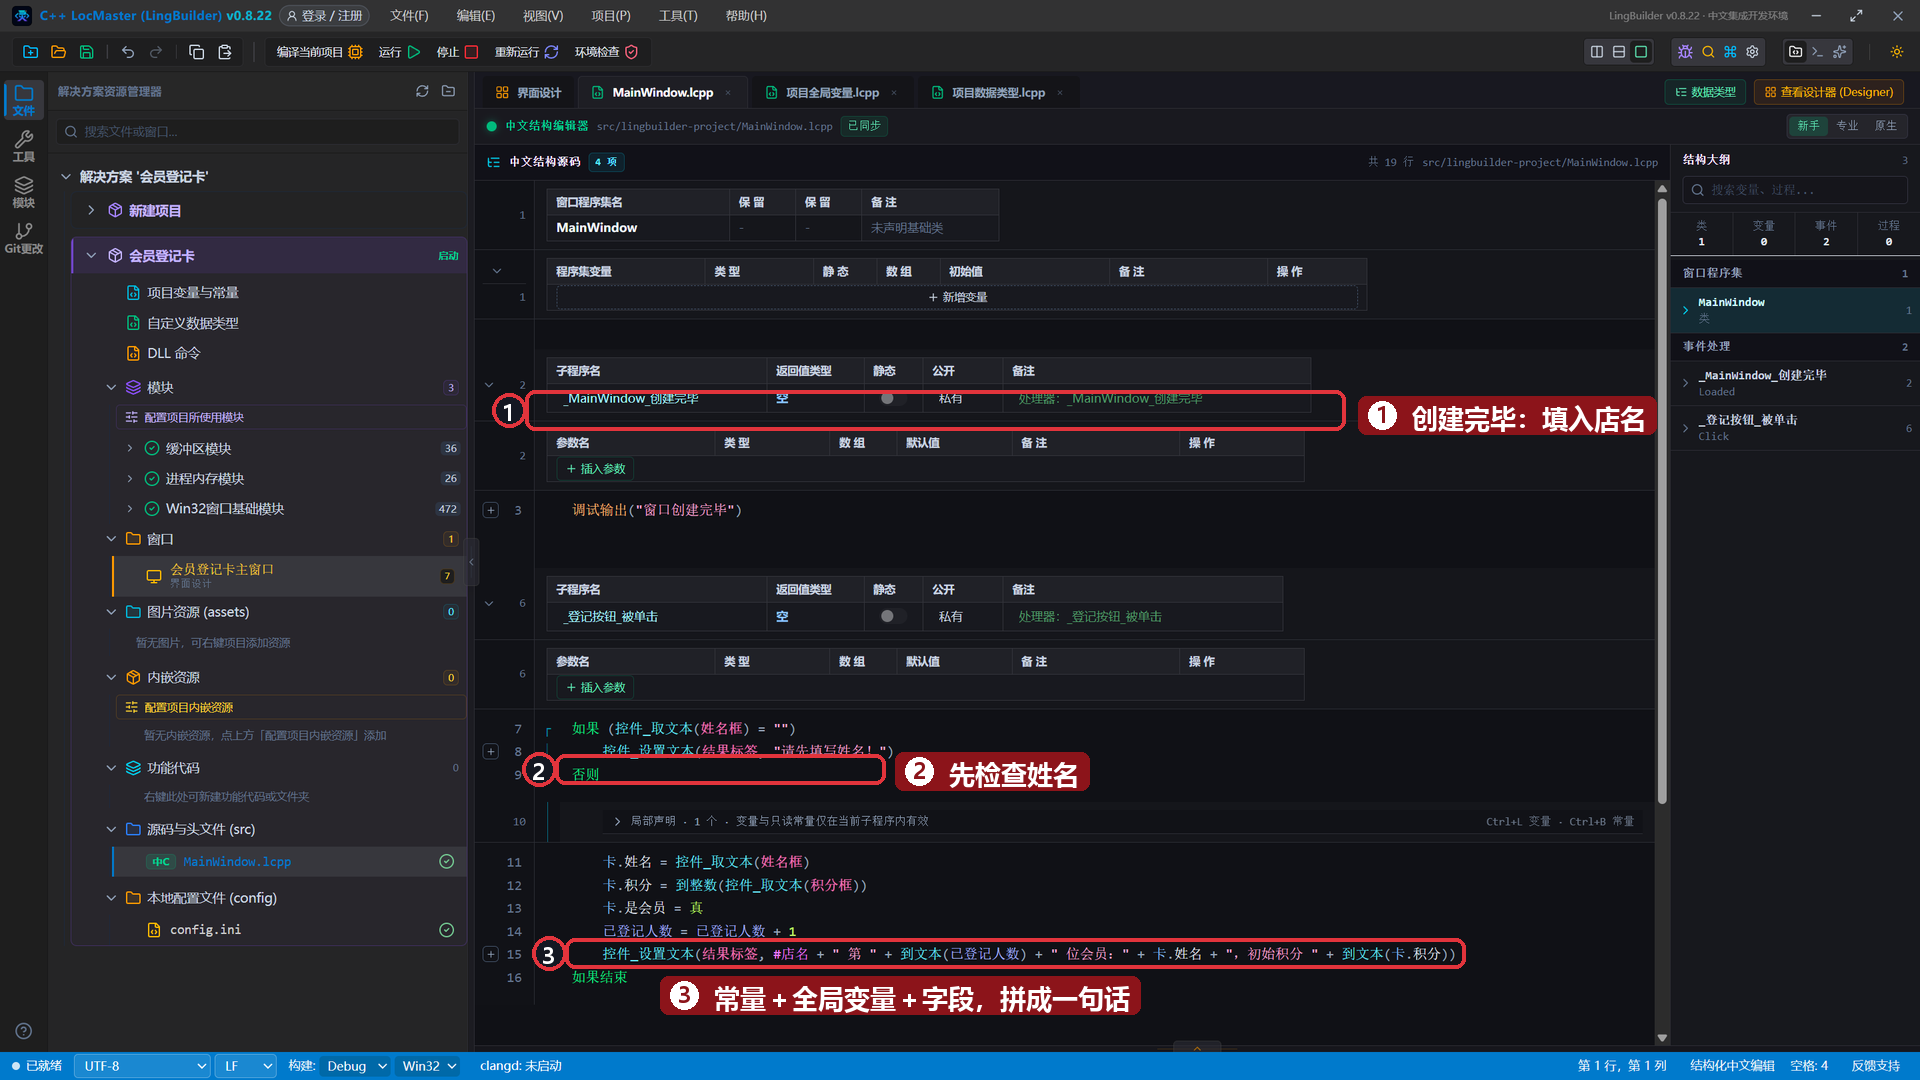1920x1080 pixels.
Task: Select the 原生 mode option
Action: tap(1885, 126)
